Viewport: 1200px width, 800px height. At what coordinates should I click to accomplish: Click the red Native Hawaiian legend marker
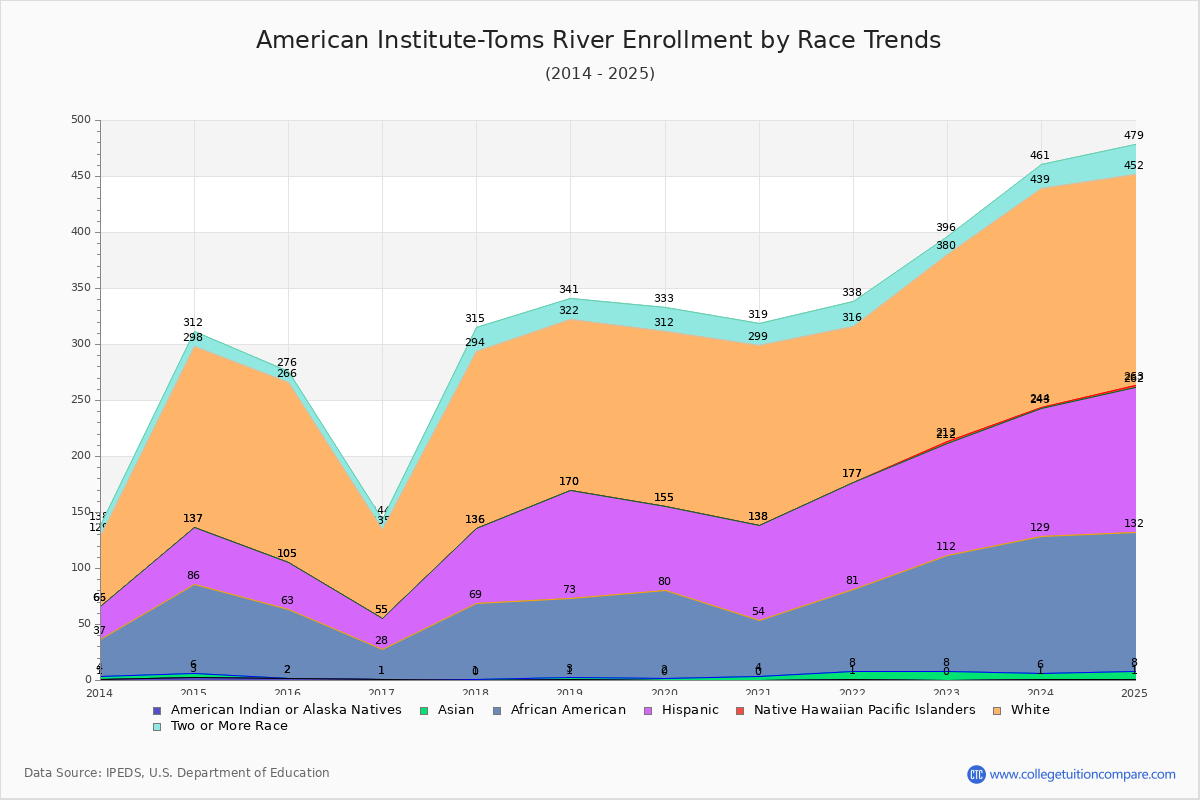(740, 710)
